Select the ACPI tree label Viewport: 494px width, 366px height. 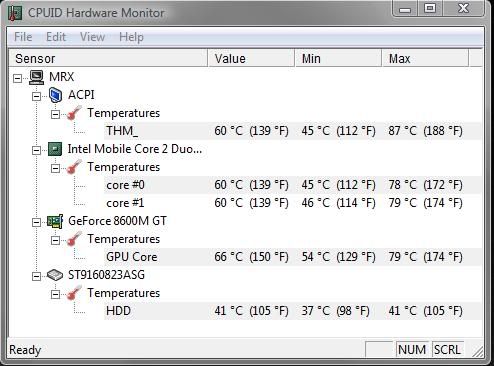81,95
